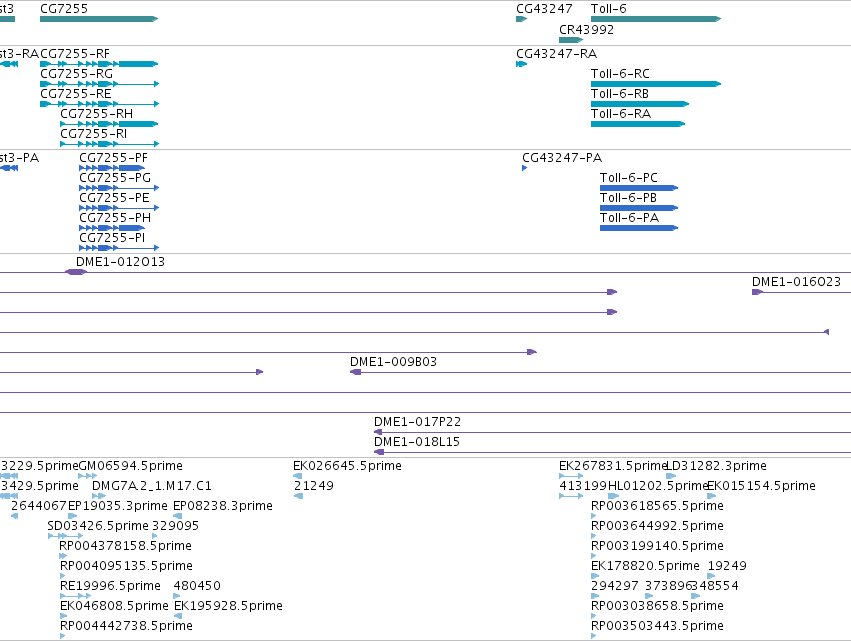Select EST HL01202.5prime
The image size is (851, 641).
613,496
